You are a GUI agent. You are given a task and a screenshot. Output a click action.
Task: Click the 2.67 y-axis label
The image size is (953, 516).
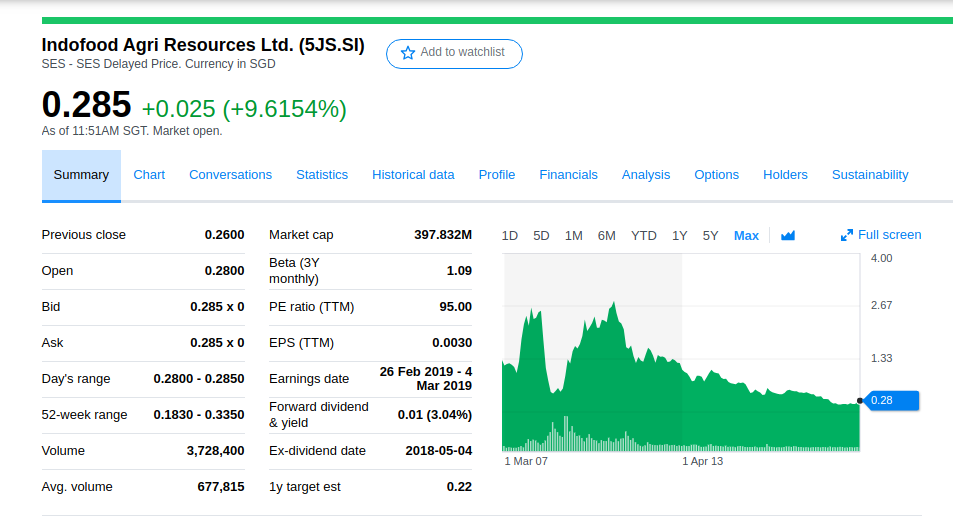(x=881, y=305)
